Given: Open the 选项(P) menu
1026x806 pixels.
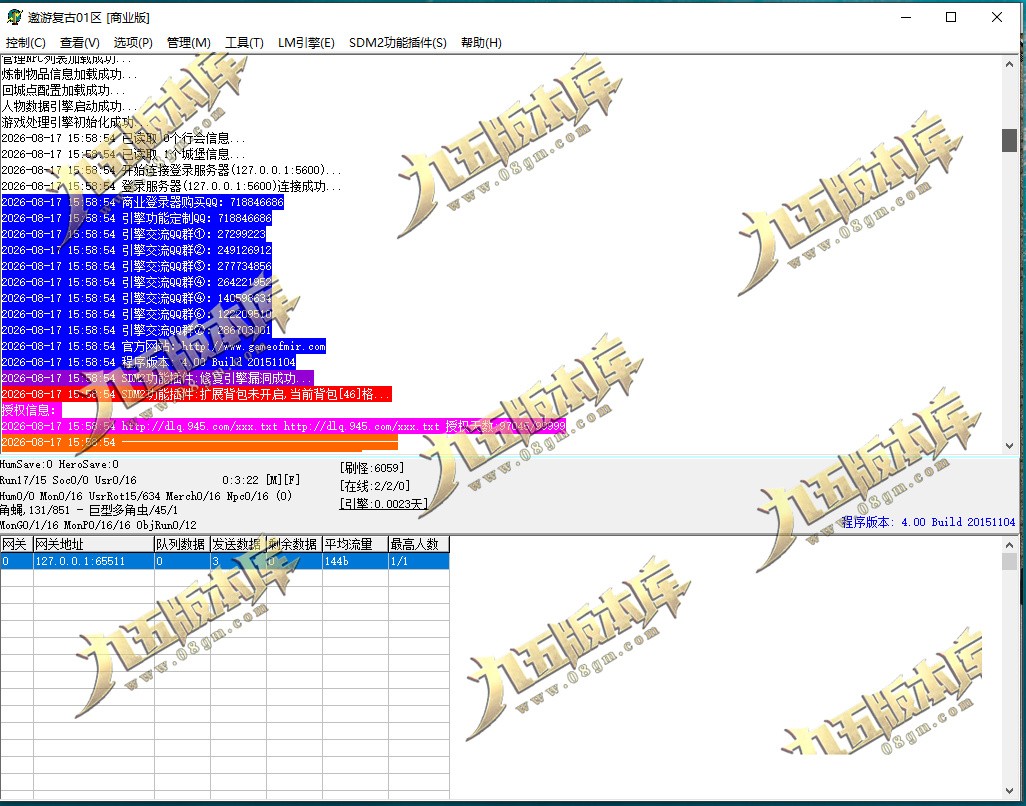Looking at the screenshot, I should 133,43.
